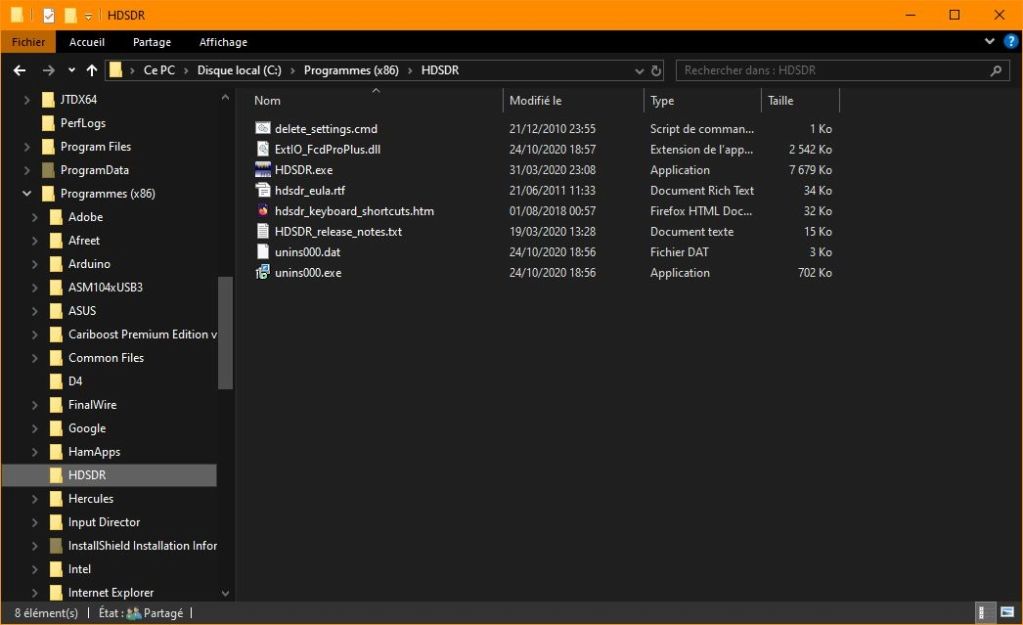Click the Firefox icon of hdsdr_keyboard_shortcuts.htm
The height and width of the screenshot is (625, 1023).
(x=263, y=211)
